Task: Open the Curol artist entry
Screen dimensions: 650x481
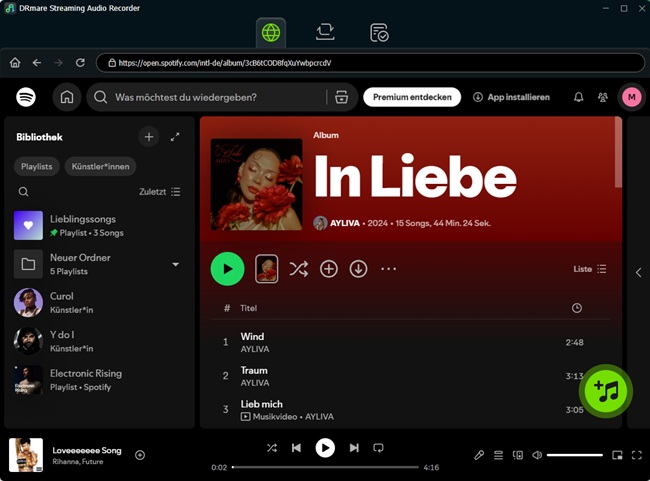Action: [x=97, y=303]
